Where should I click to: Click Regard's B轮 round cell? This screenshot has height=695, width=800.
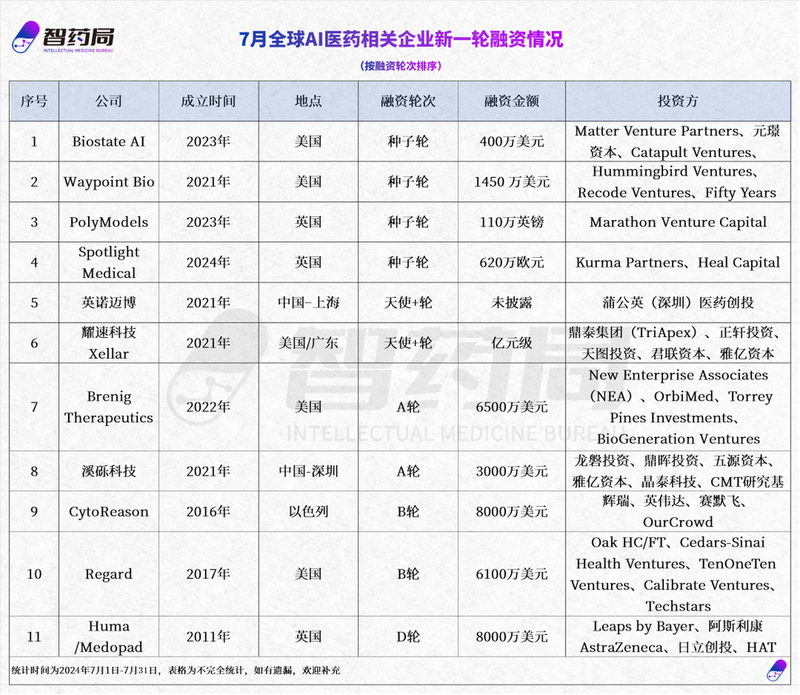[x=408, y=574]
